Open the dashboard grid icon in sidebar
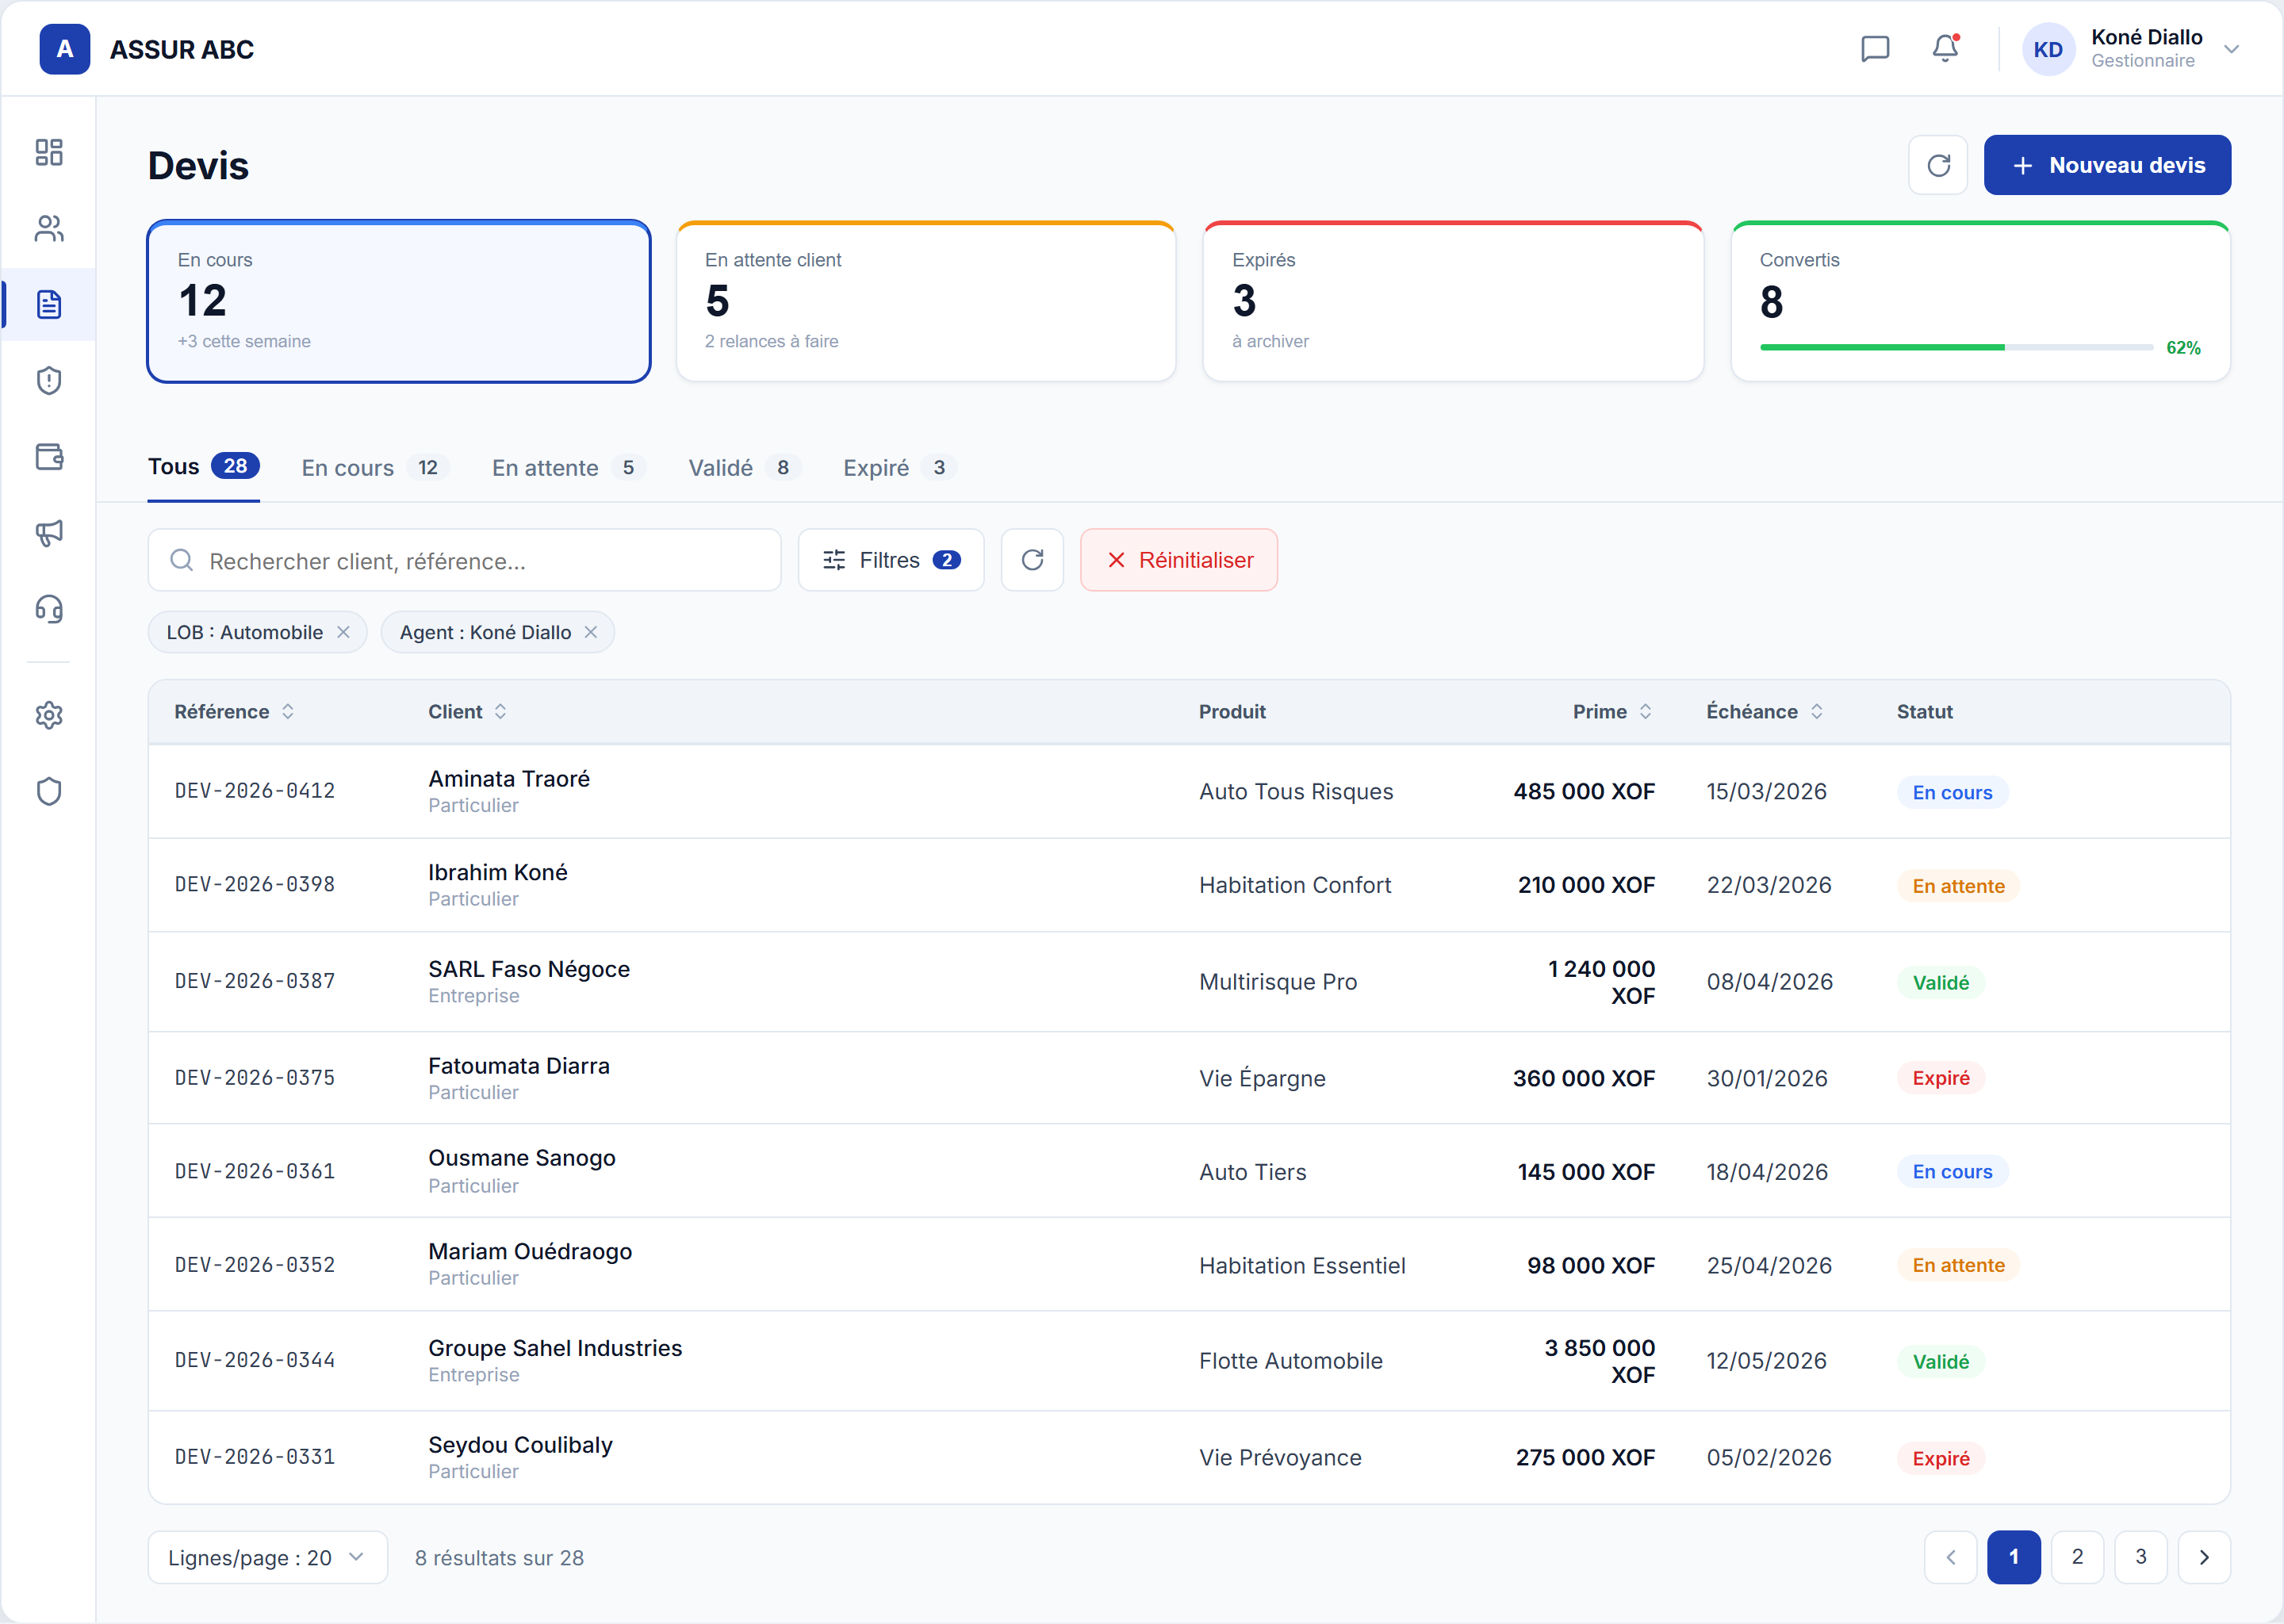The height and width of the screenshot is (1624, 2284). tap(49, 152)
